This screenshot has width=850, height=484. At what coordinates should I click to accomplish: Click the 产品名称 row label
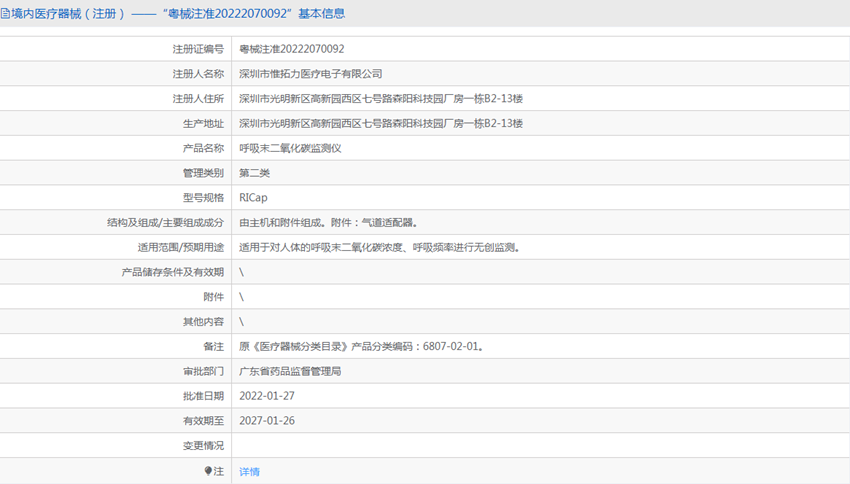203,148
